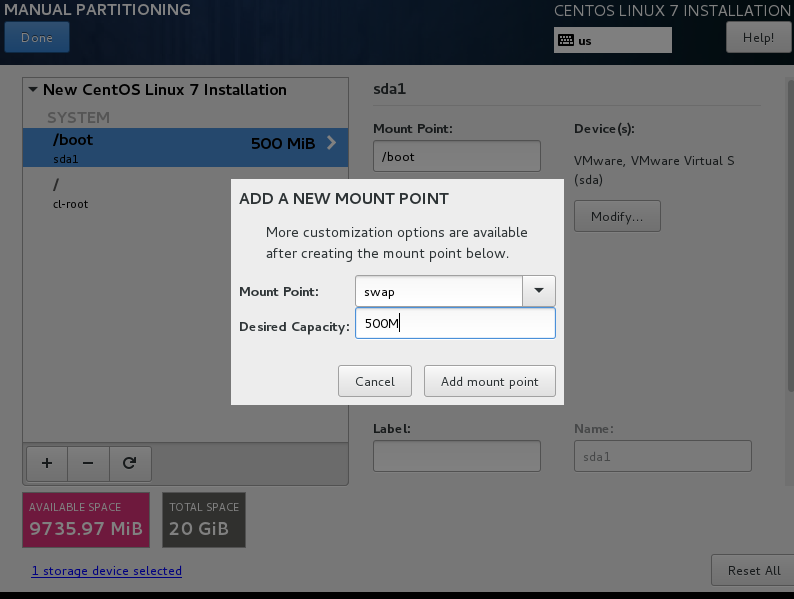794x599 pixels.
Task: Open the Mount Point dropdown arrow in dialog
Action: point(539,291)
